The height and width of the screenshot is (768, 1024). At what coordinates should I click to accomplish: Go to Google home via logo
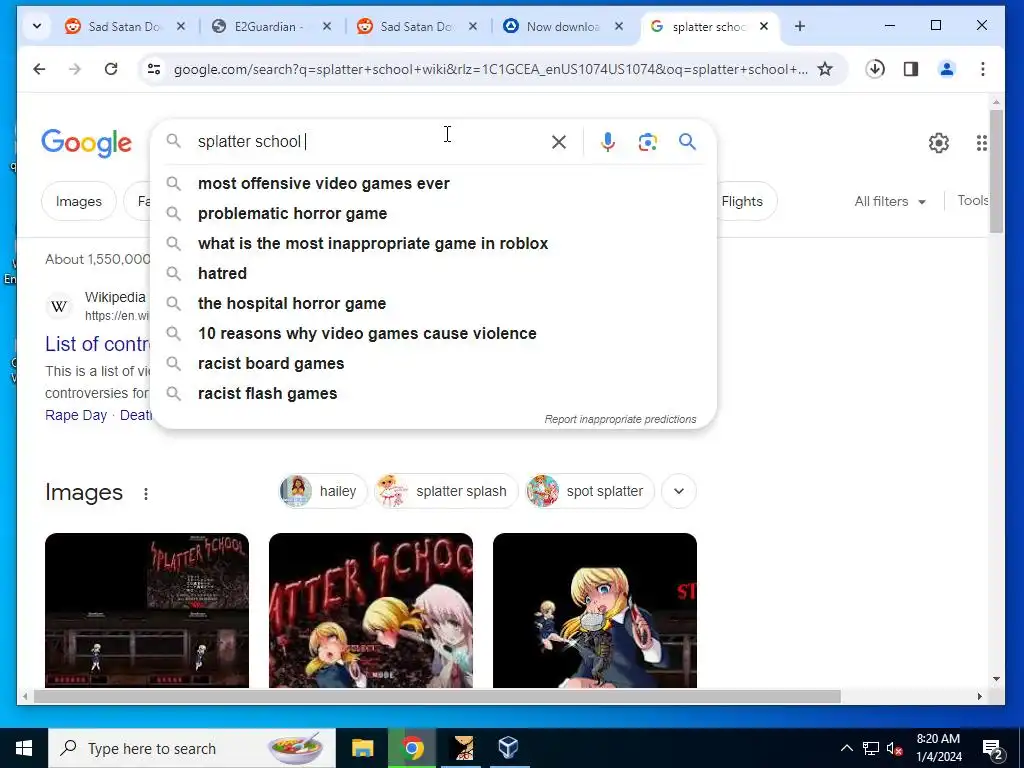86,143
